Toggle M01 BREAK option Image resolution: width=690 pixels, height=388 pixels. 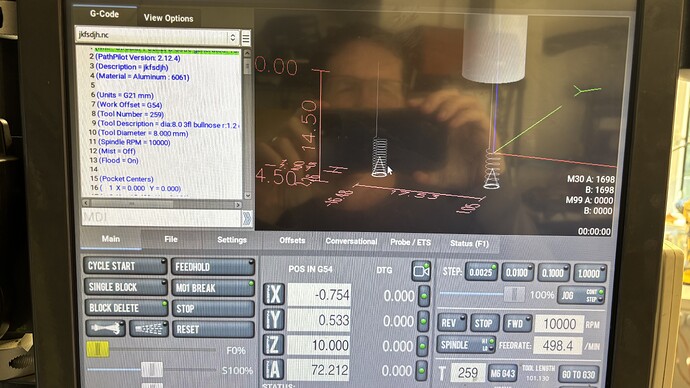coord(213,288)
